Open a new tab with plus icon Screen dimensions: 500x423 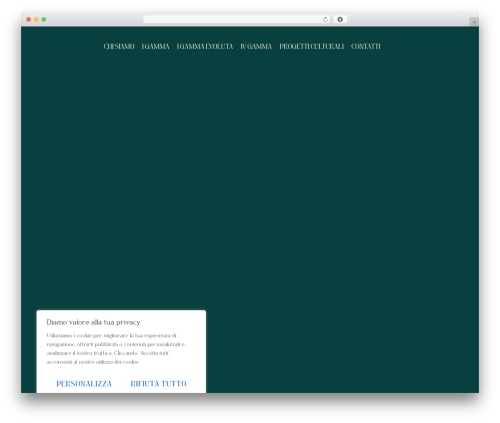pyautogui.click(x=474, y=22)
